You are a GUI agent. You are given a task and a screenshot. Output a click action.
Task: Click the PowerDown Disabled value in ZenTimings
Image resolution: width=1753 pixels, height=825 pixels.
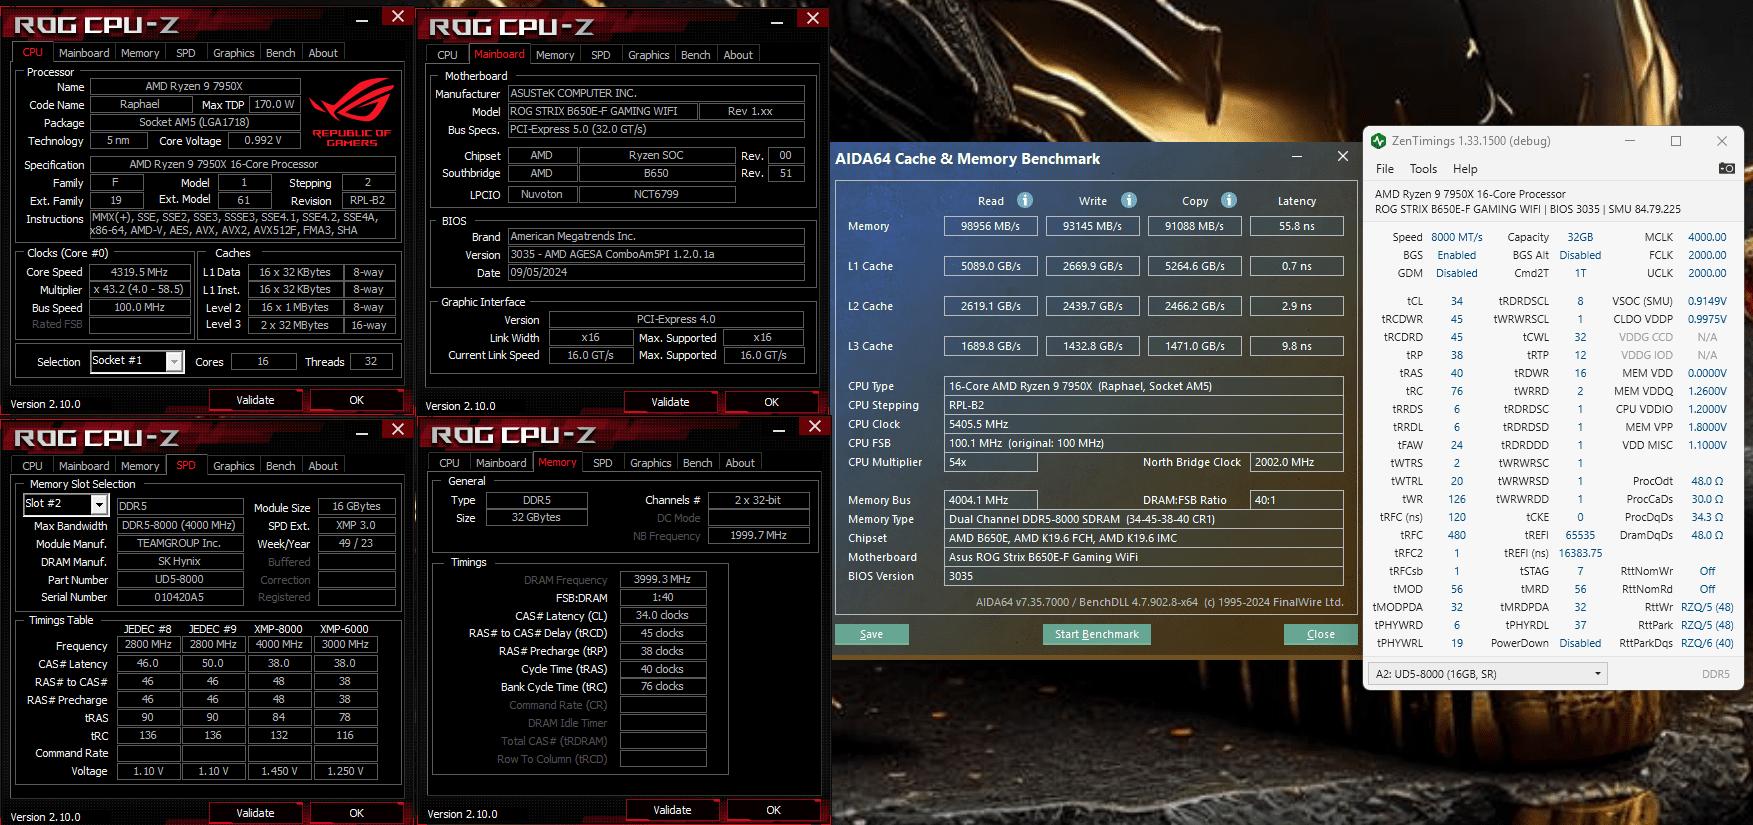(x=1580, y=643)
